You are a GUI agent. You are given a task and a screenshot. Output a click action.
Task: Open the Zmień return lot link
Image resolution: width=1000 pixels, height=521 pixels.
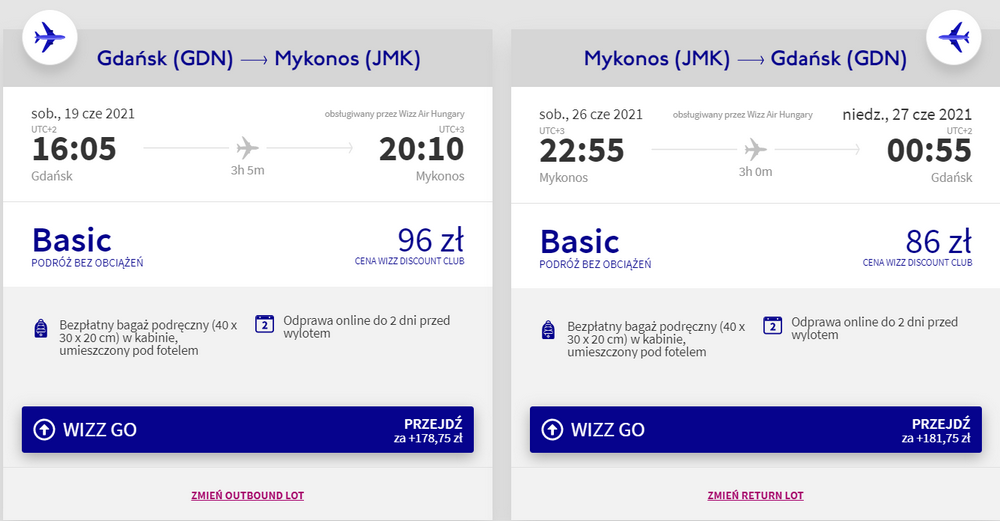coord(756,495)
